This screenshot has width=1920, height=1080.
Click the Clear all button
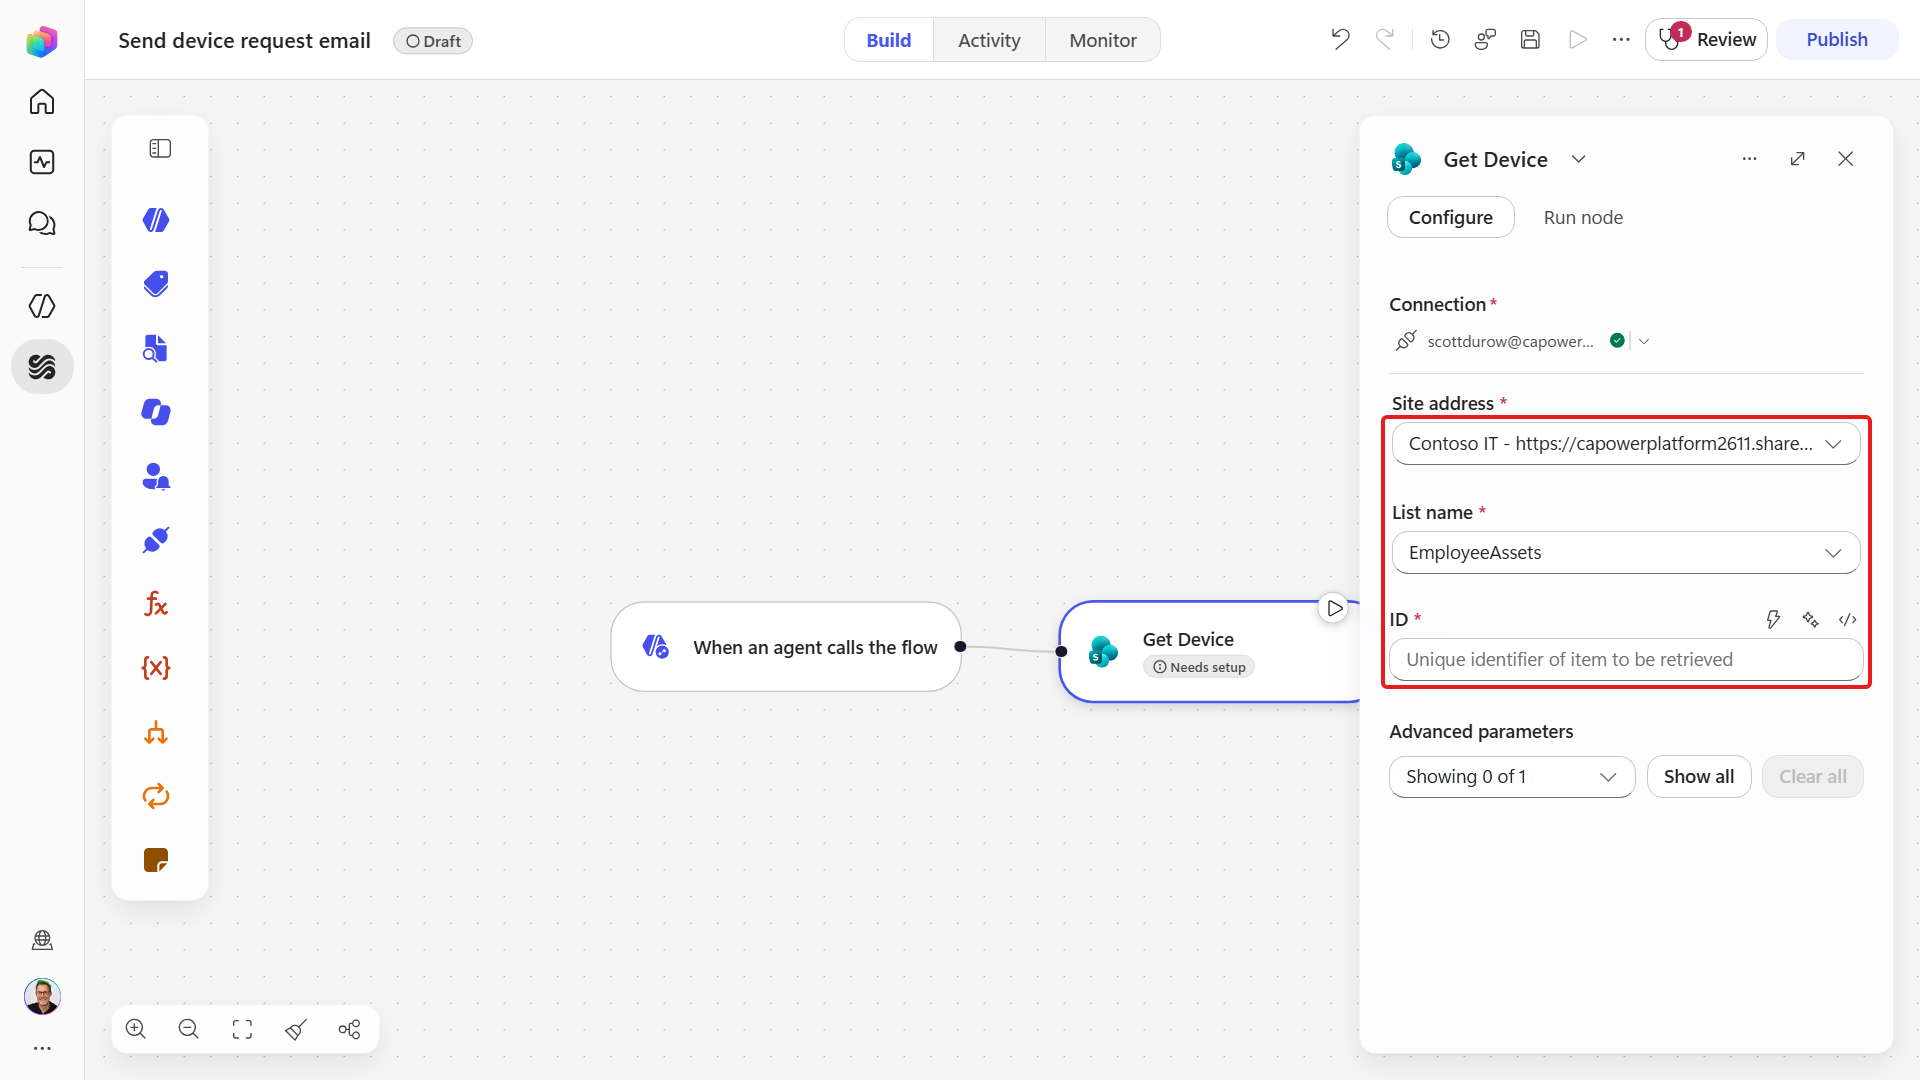1813,777
